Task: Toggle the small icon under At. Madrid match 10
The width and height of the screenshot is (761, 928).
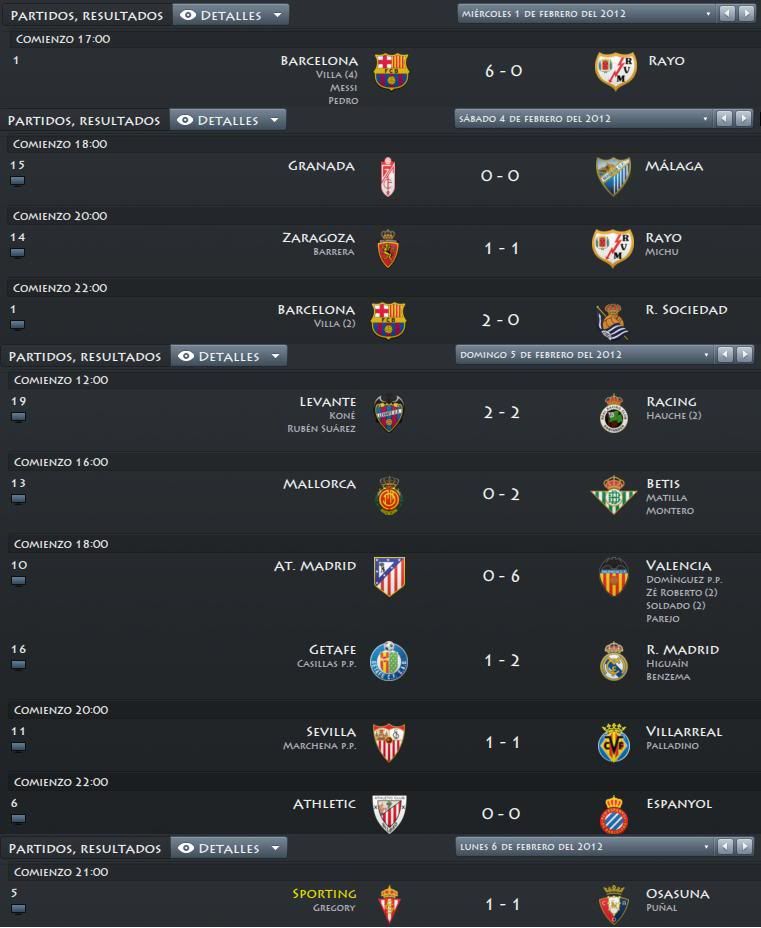Action: pos(18,581)
